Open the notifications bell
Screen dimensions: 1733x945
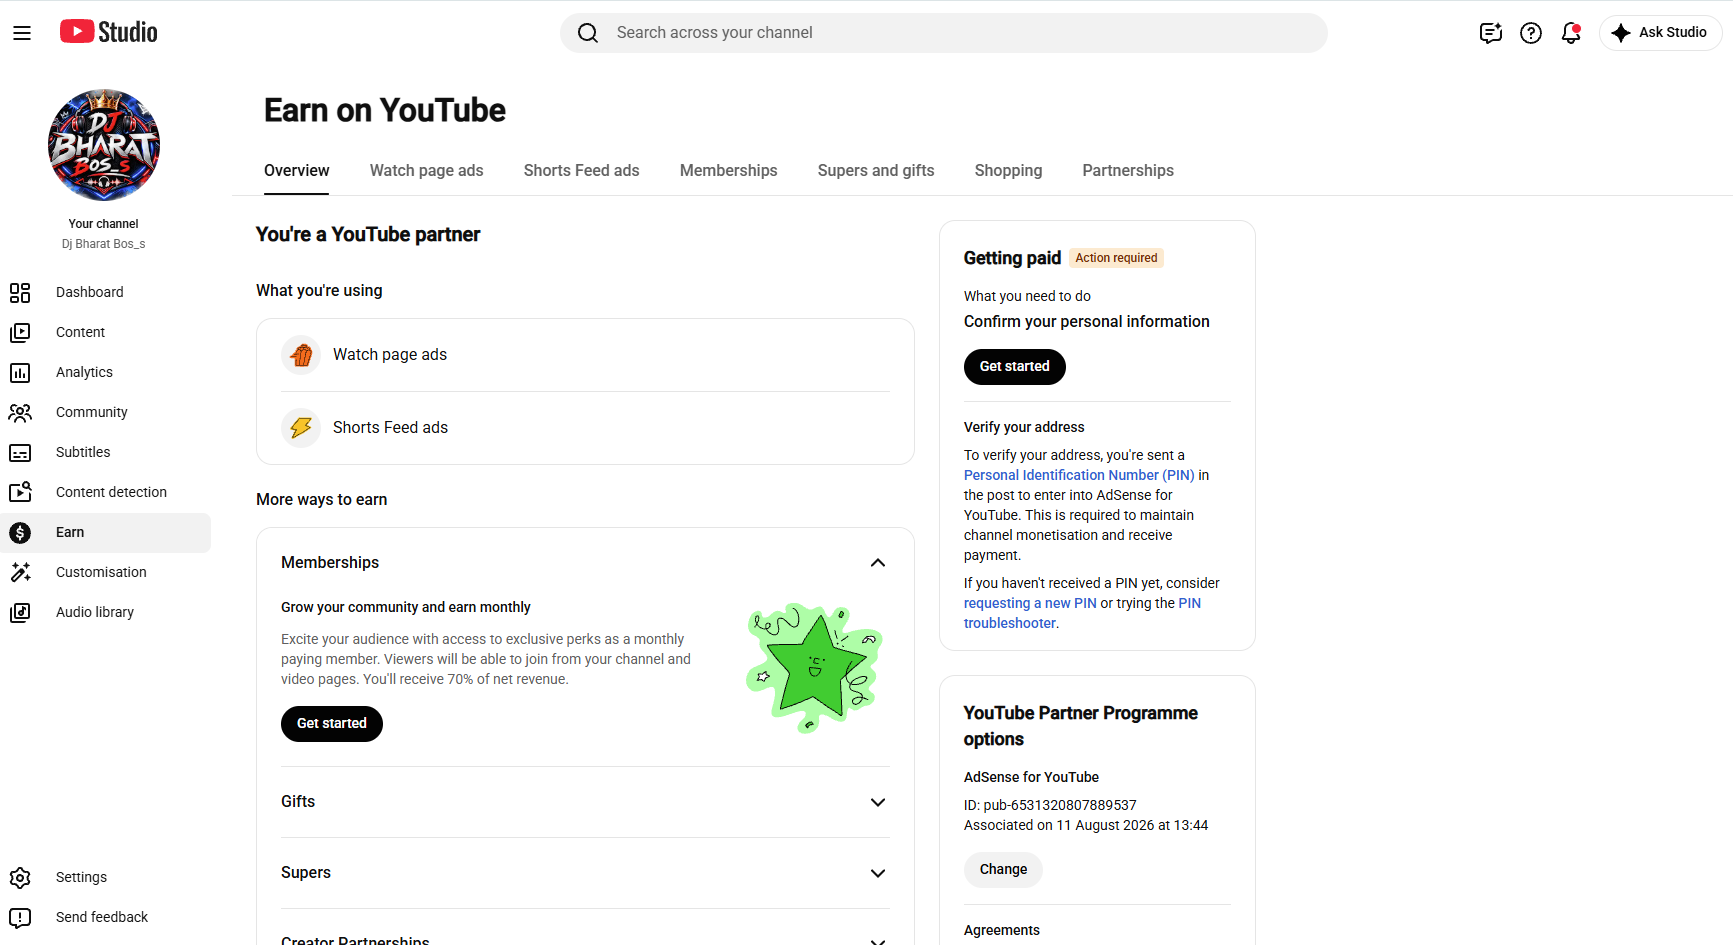click(x=1571, y=33)
